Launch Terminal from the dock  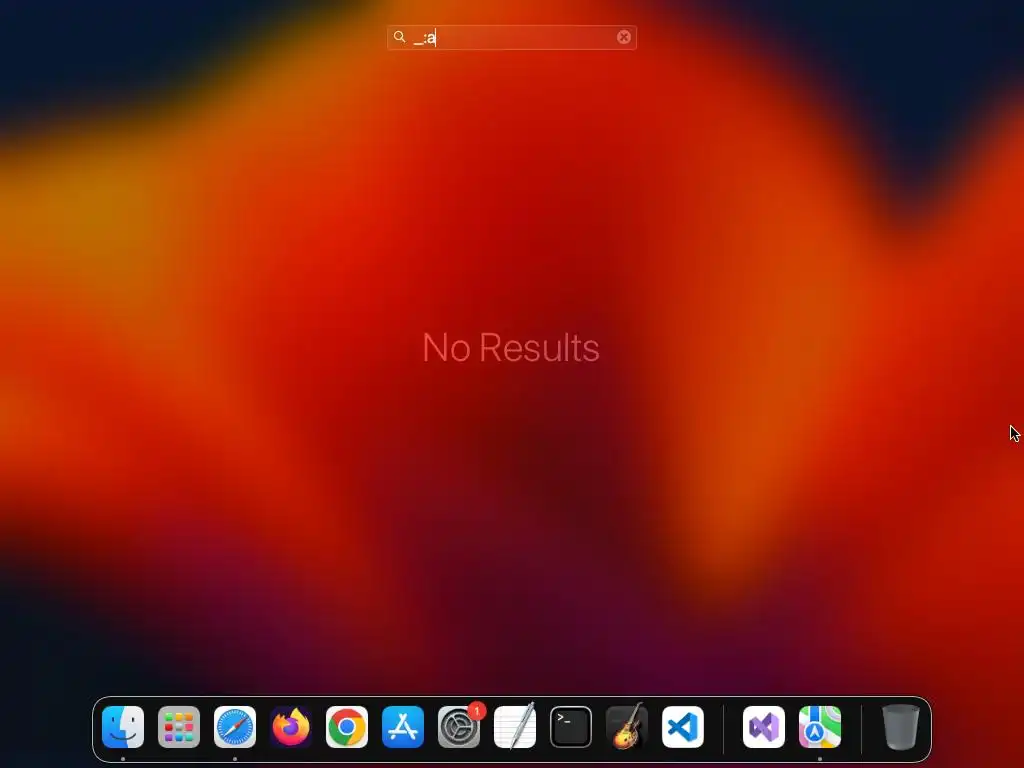pos(571,727)
